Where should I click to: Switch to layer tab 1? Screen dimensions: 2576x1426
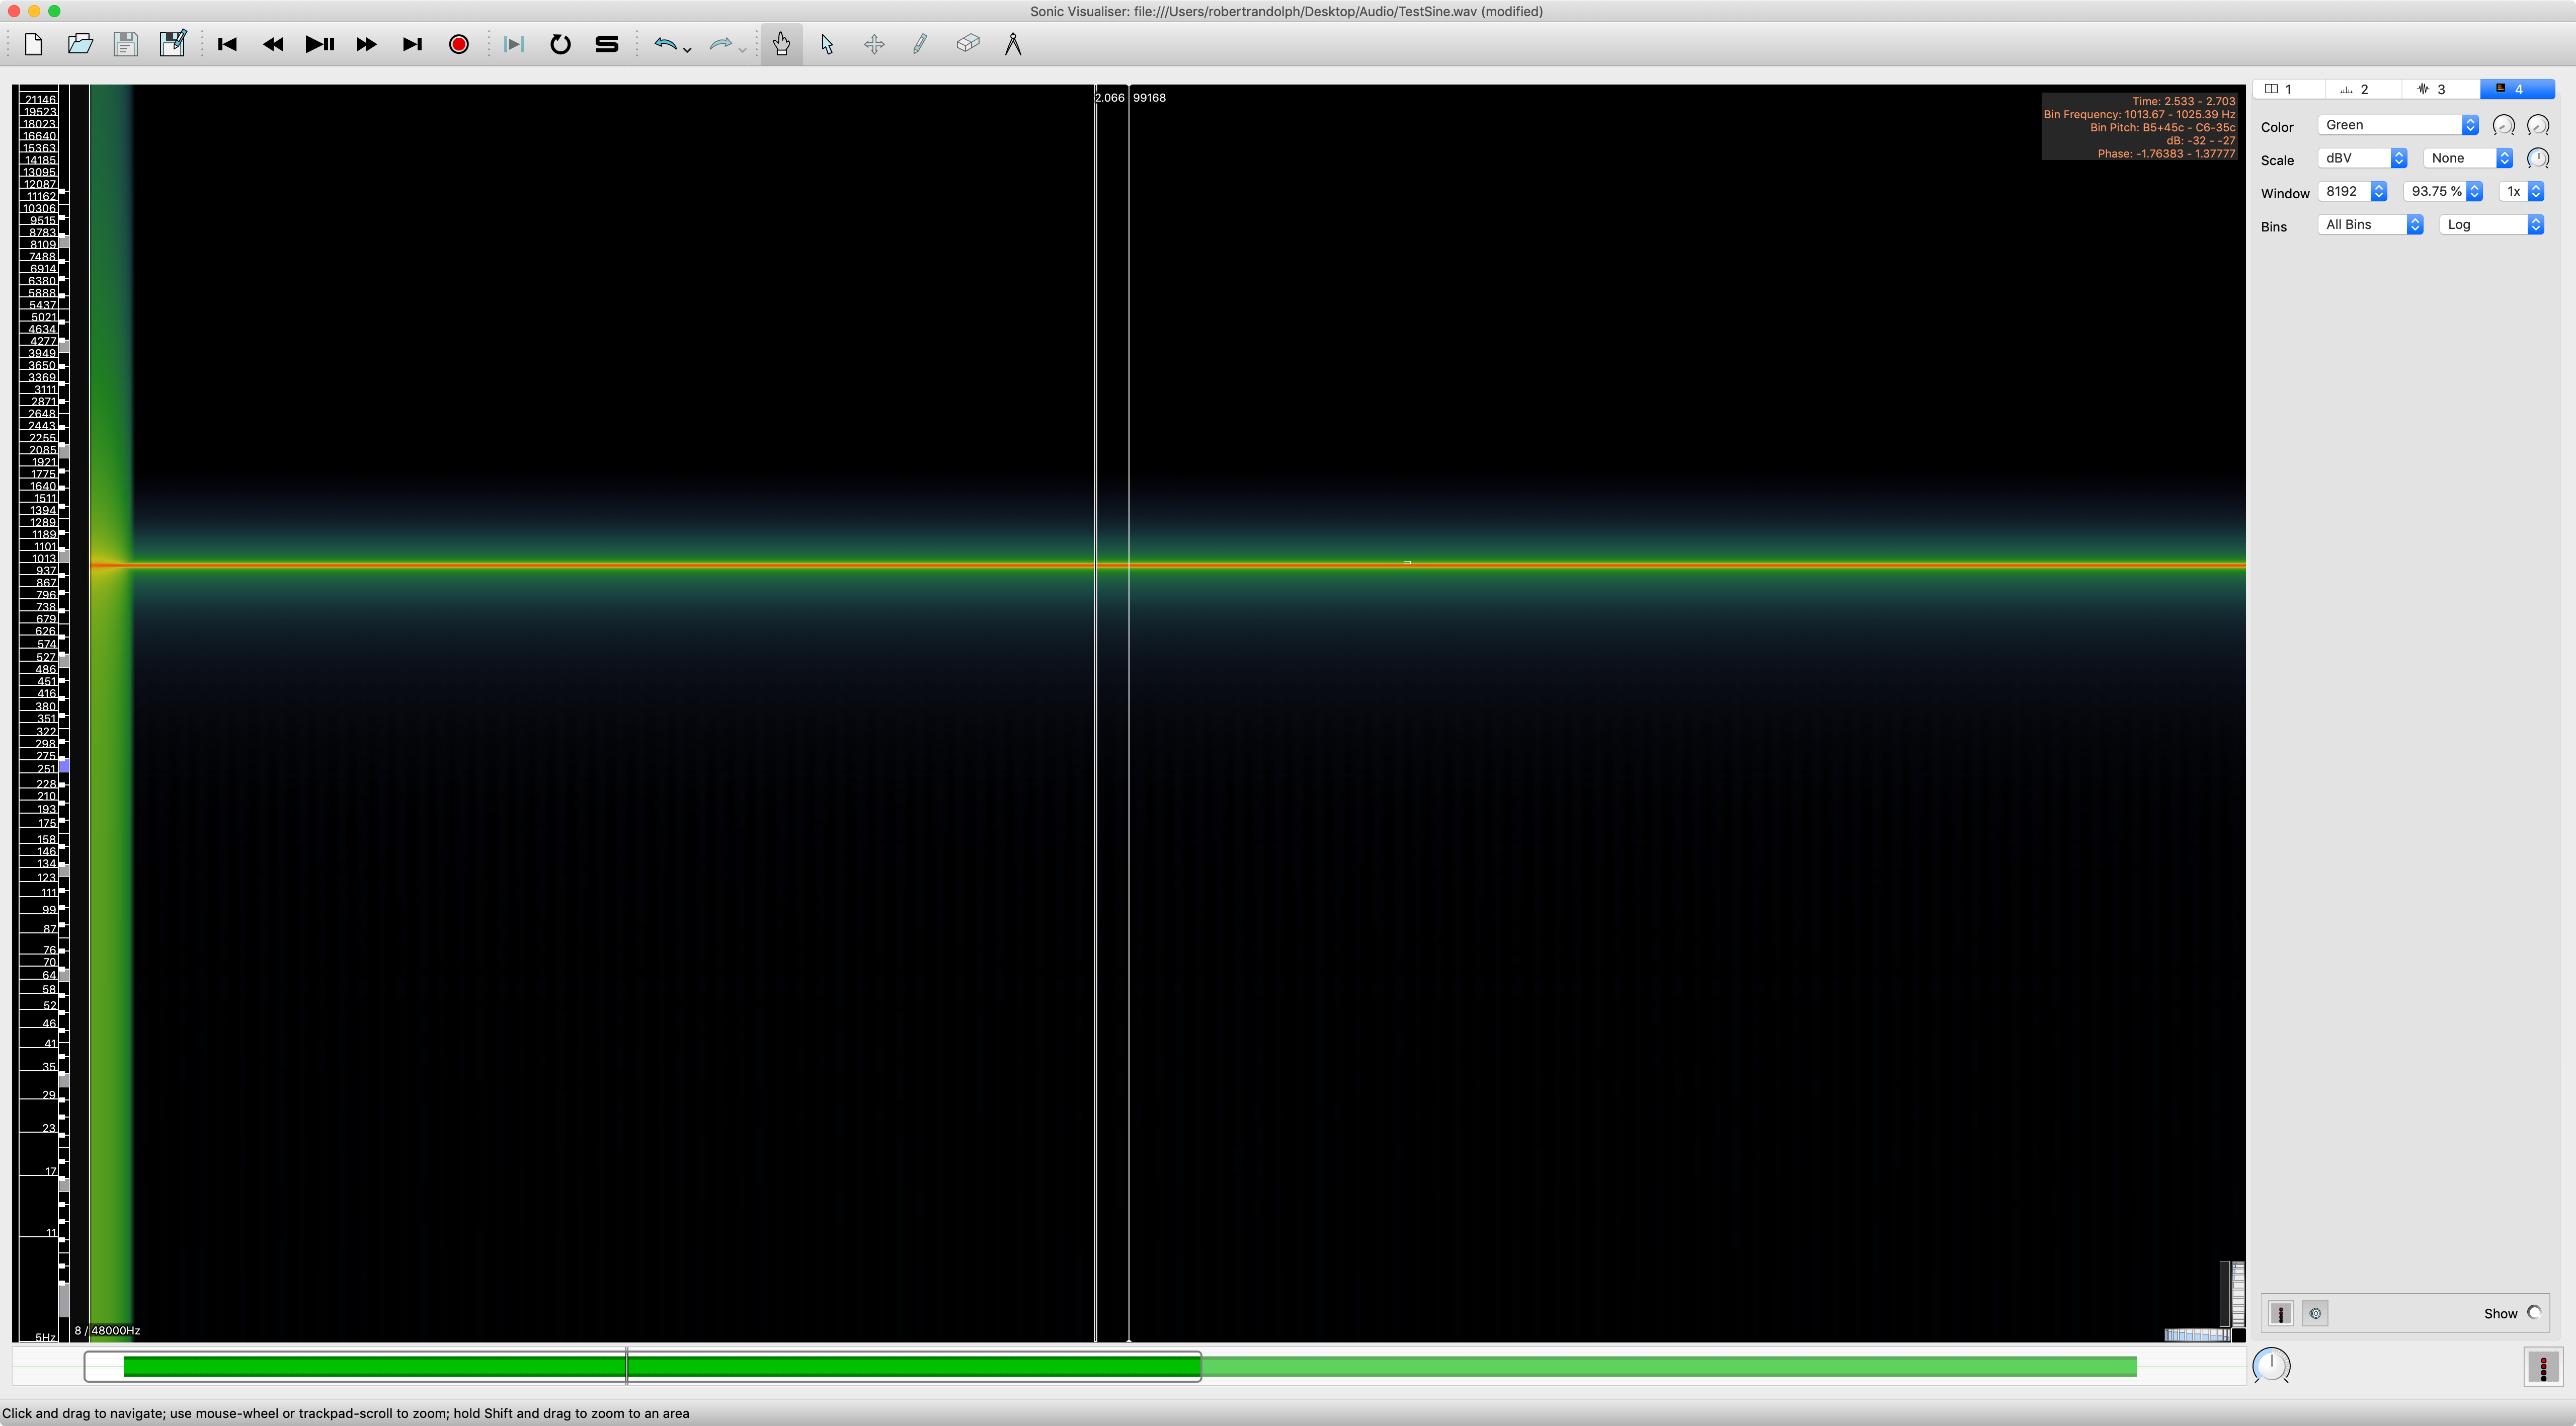click(2287, 89)
